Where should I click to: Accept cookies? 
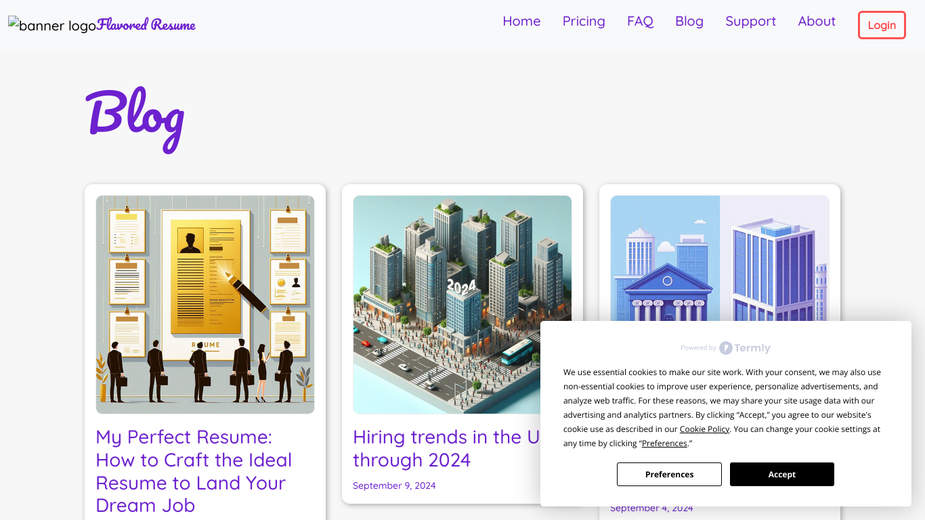coord(782,475)
